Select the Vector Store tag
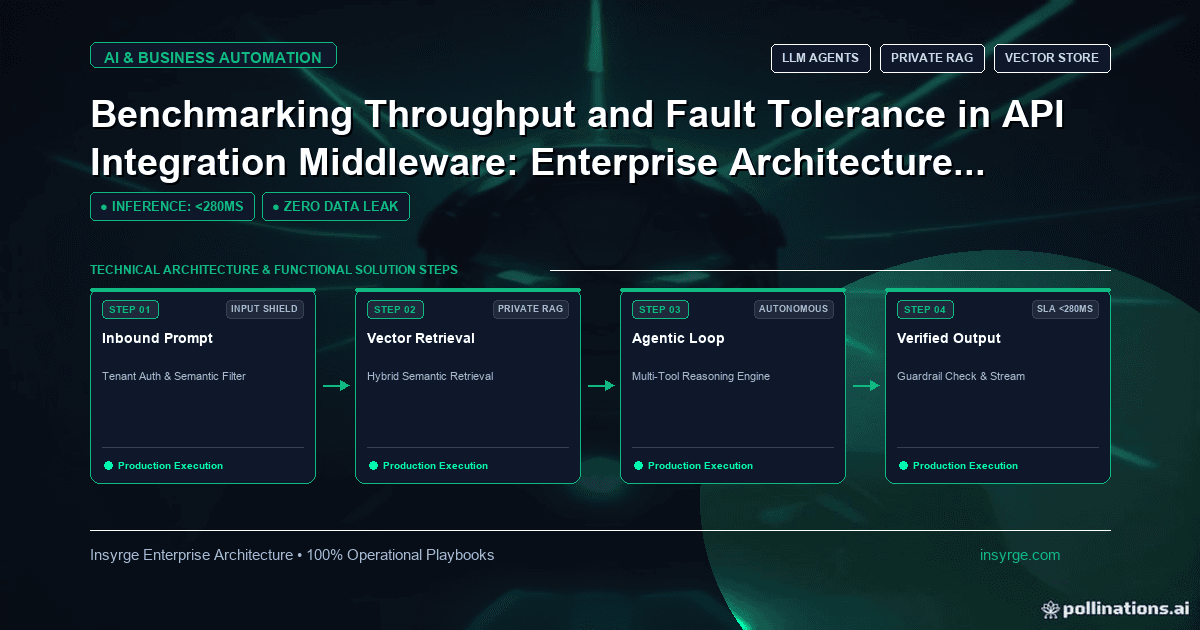The height and width of the screenshot is (630, 1200). (1052, 58)
